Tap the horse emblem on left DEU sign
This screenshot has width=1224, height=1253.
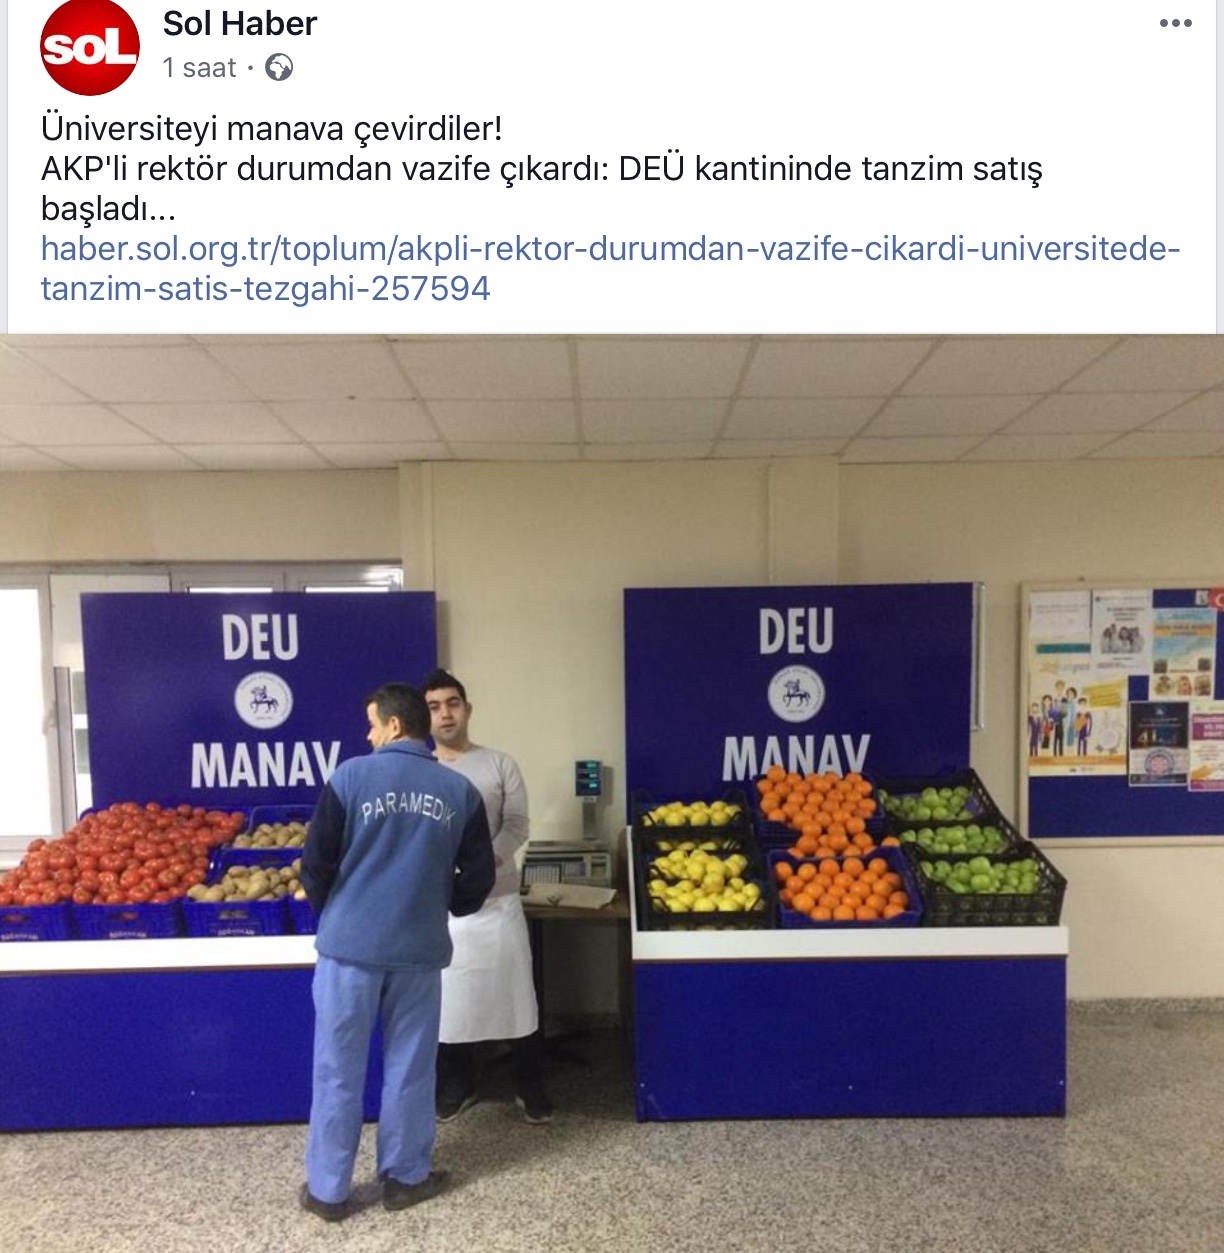[x=263, y=699]
